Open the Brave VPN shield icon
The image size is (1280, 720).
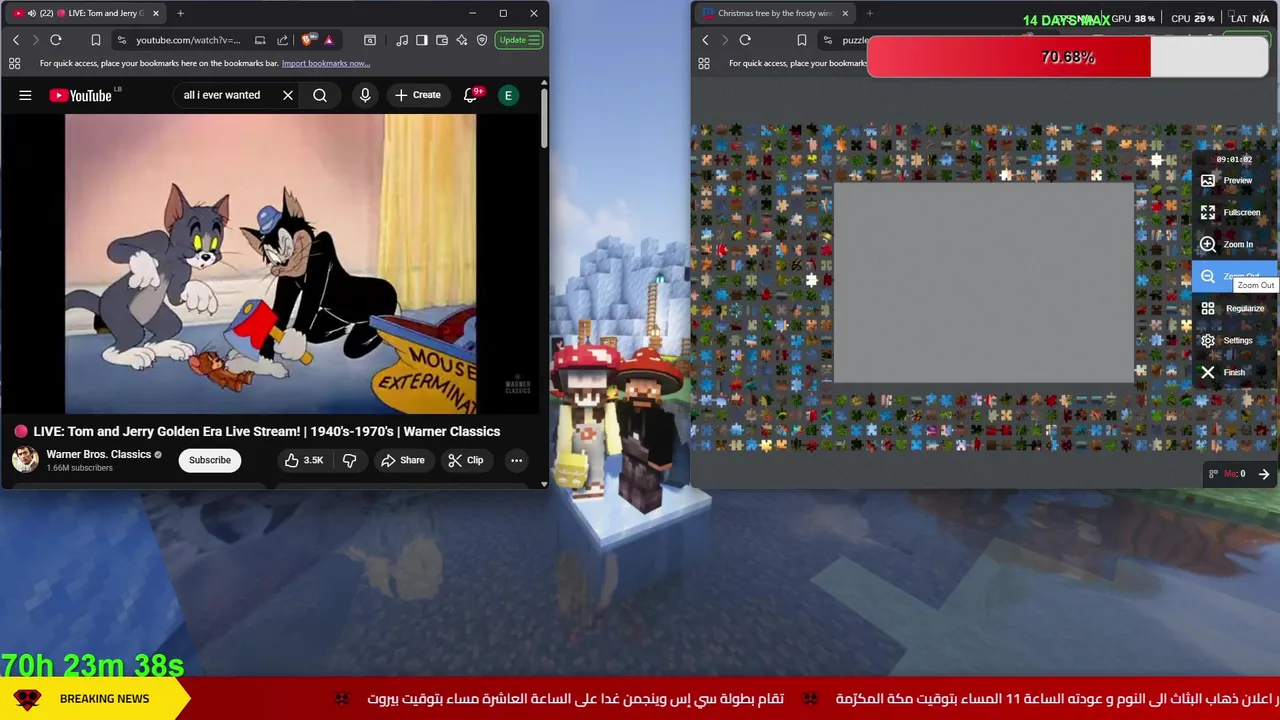tap(482, 40)
